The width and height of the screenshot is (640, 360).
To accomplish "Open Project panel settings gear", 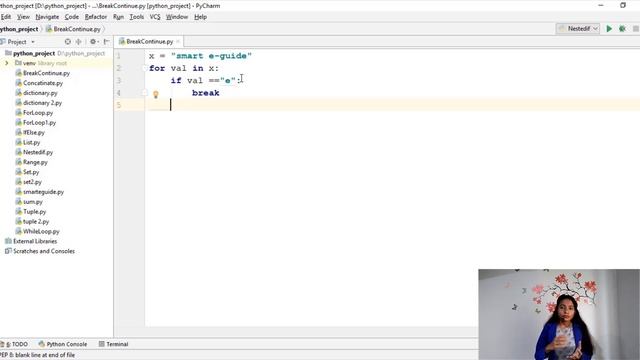I will [x=93, y=42].
